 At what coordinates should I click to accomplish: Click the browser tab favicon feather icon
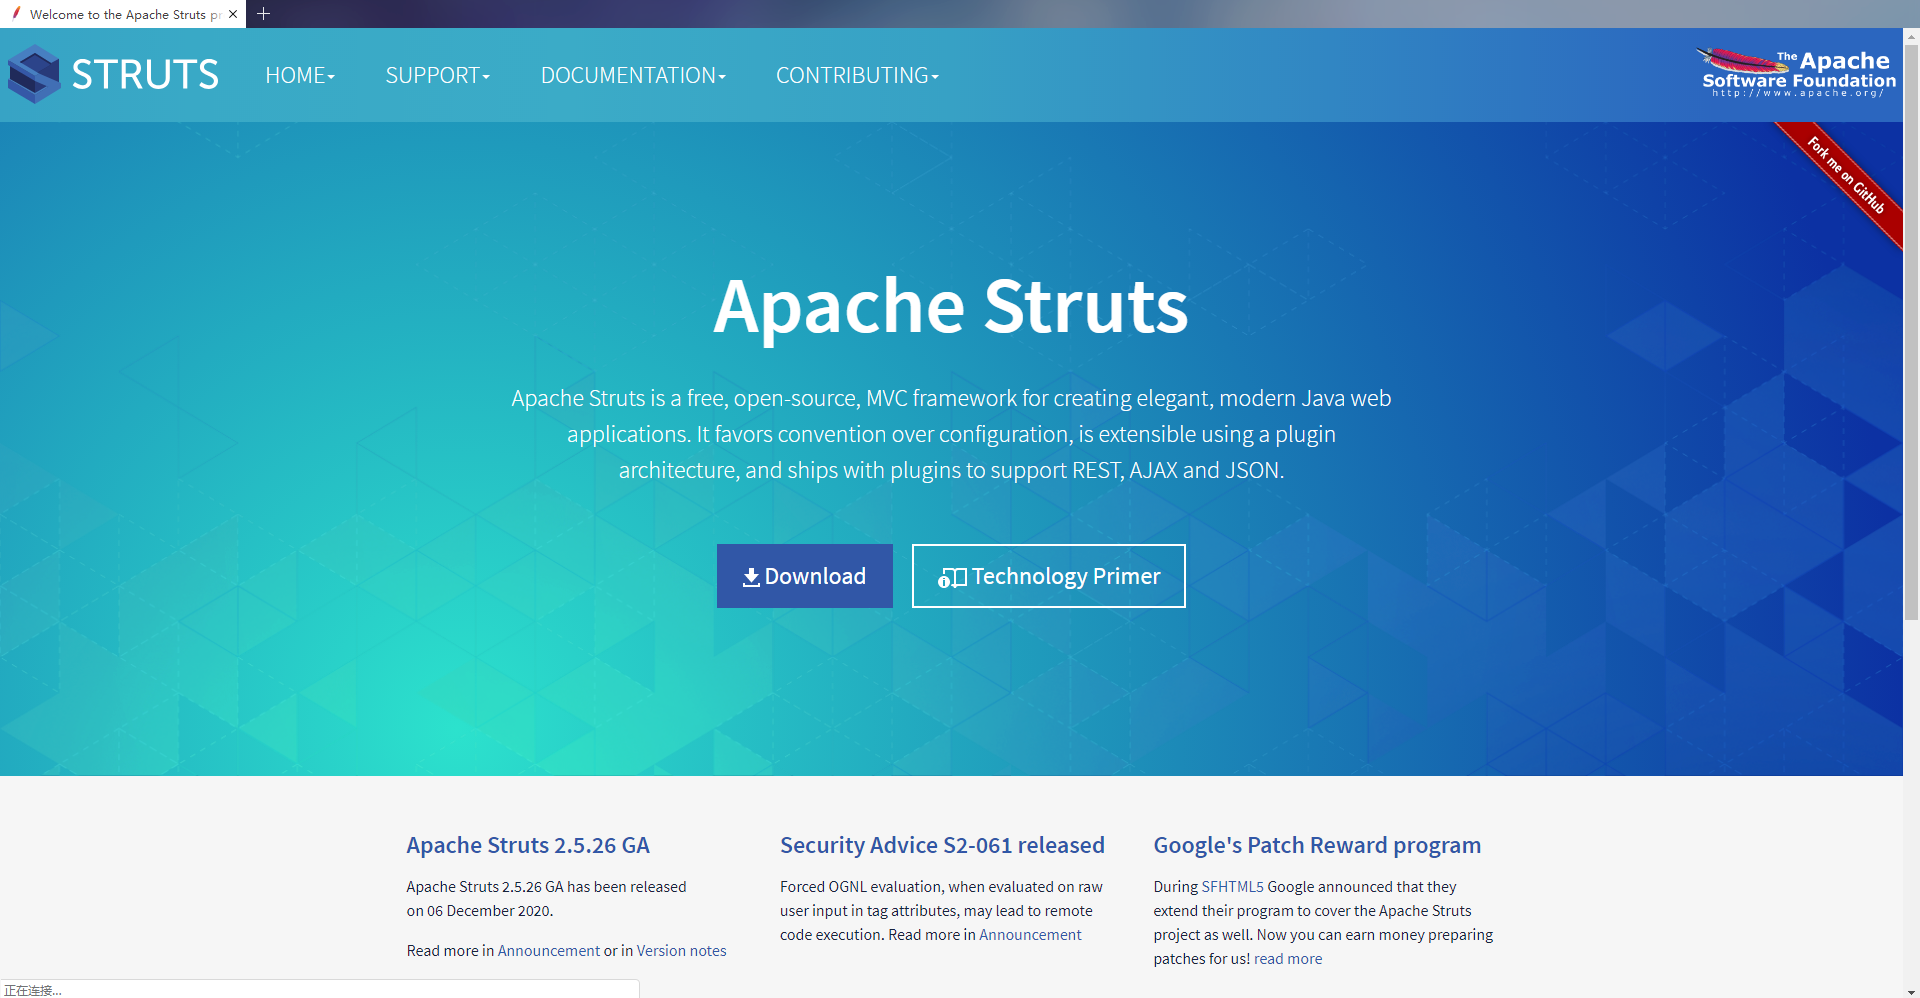tap(16, 14)
